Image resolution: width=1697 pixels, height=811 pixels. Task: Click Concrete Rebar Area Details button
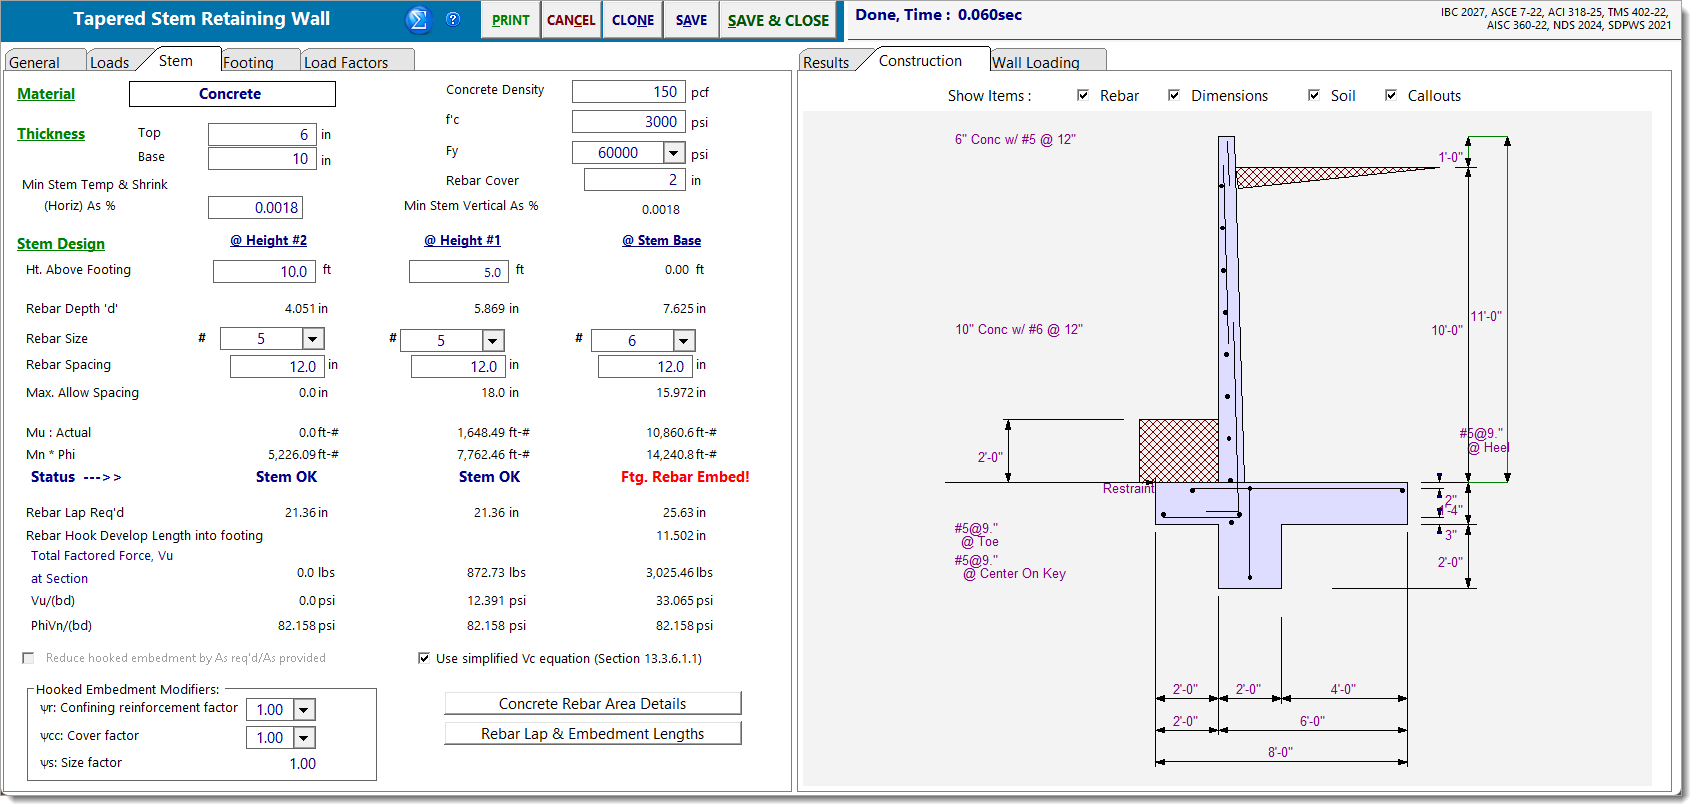pyautogui.click(x=592, y=704)
